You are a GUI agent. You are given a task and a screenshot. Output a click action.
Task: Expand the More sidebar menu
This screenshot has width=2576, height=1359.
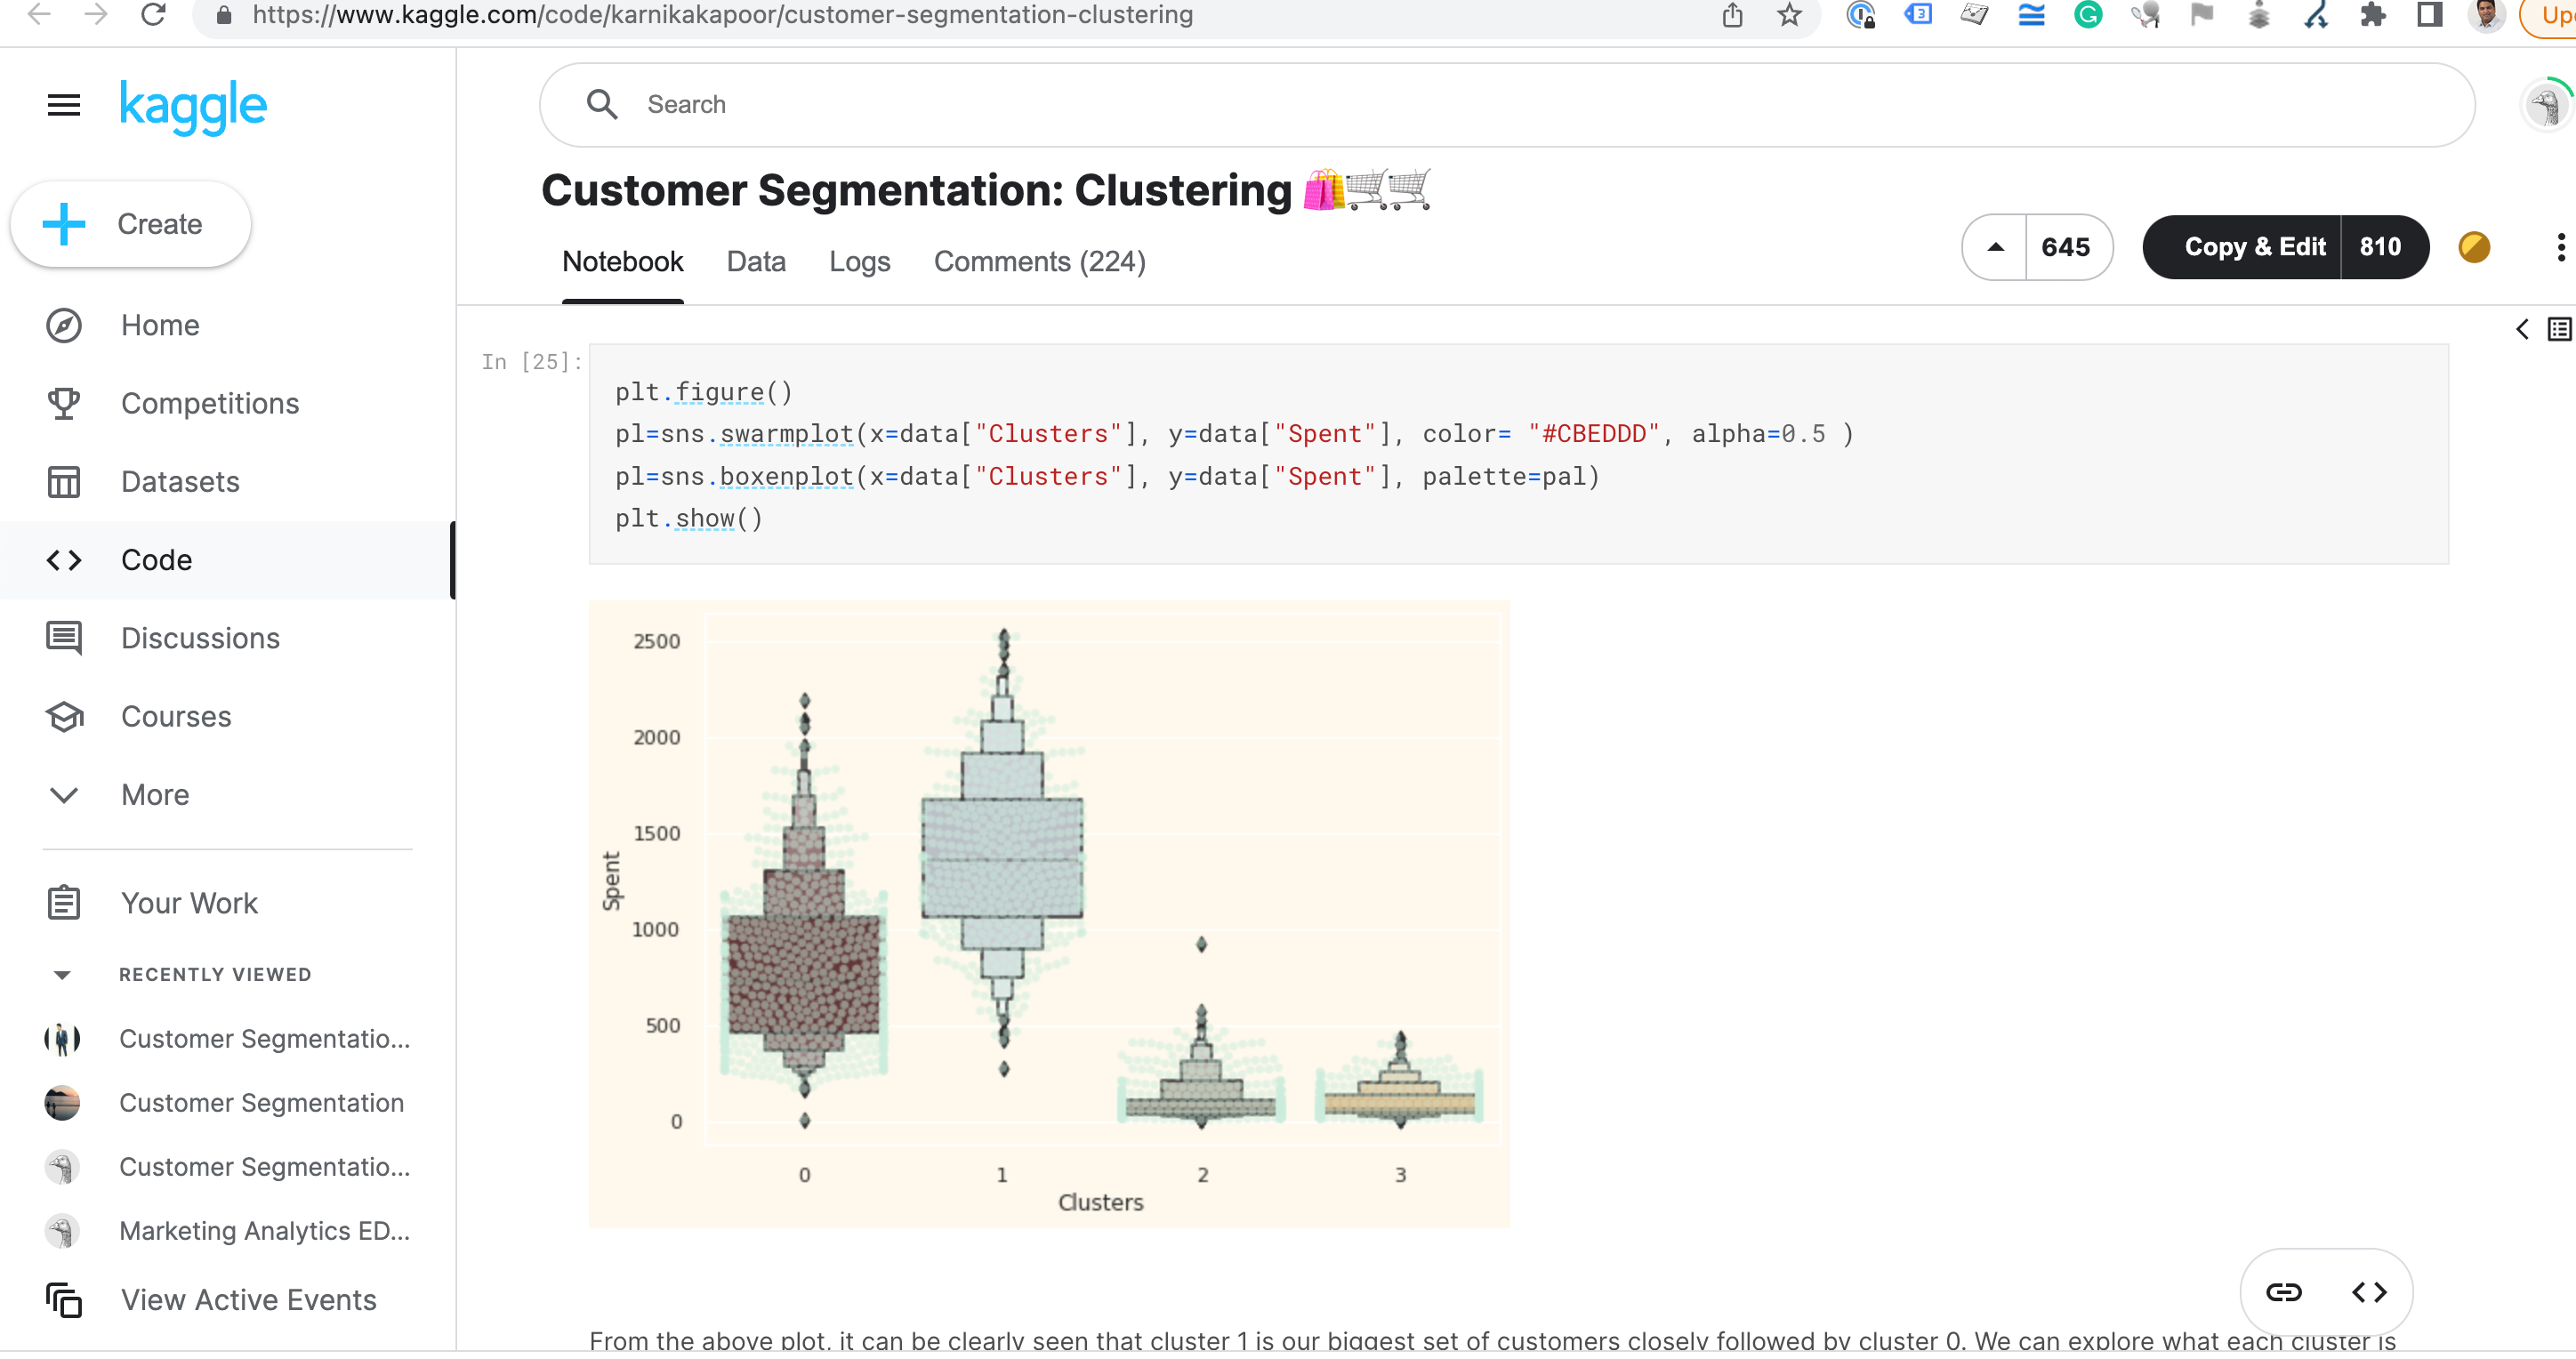(155, 794)
